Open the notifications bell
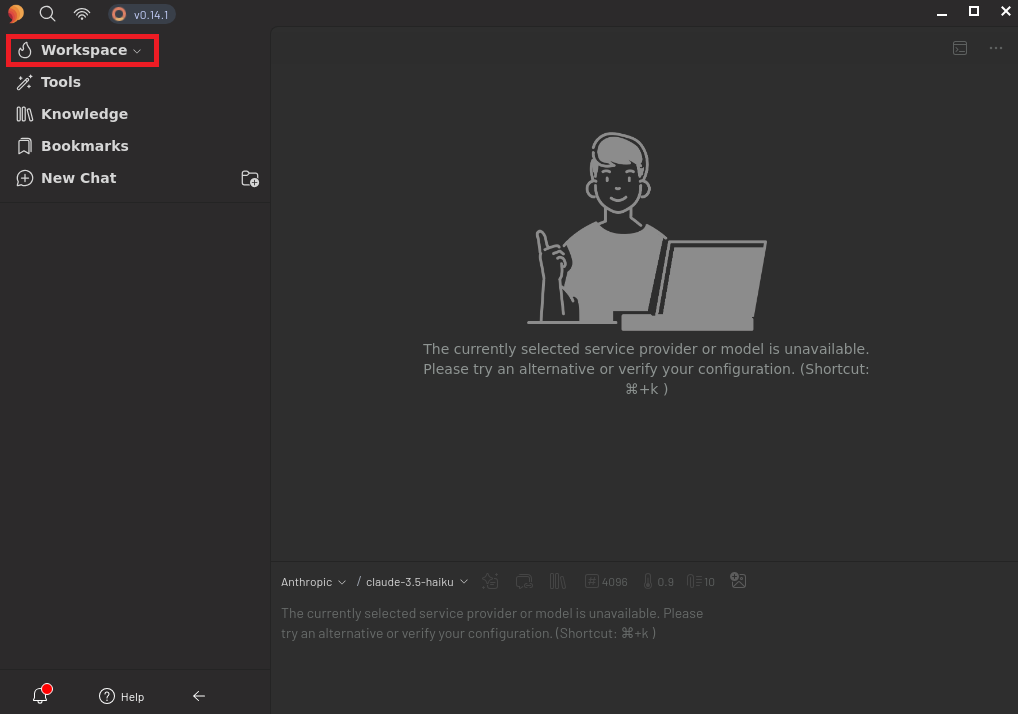Screen dimensions: 1018x714 [x=41, y=696]
